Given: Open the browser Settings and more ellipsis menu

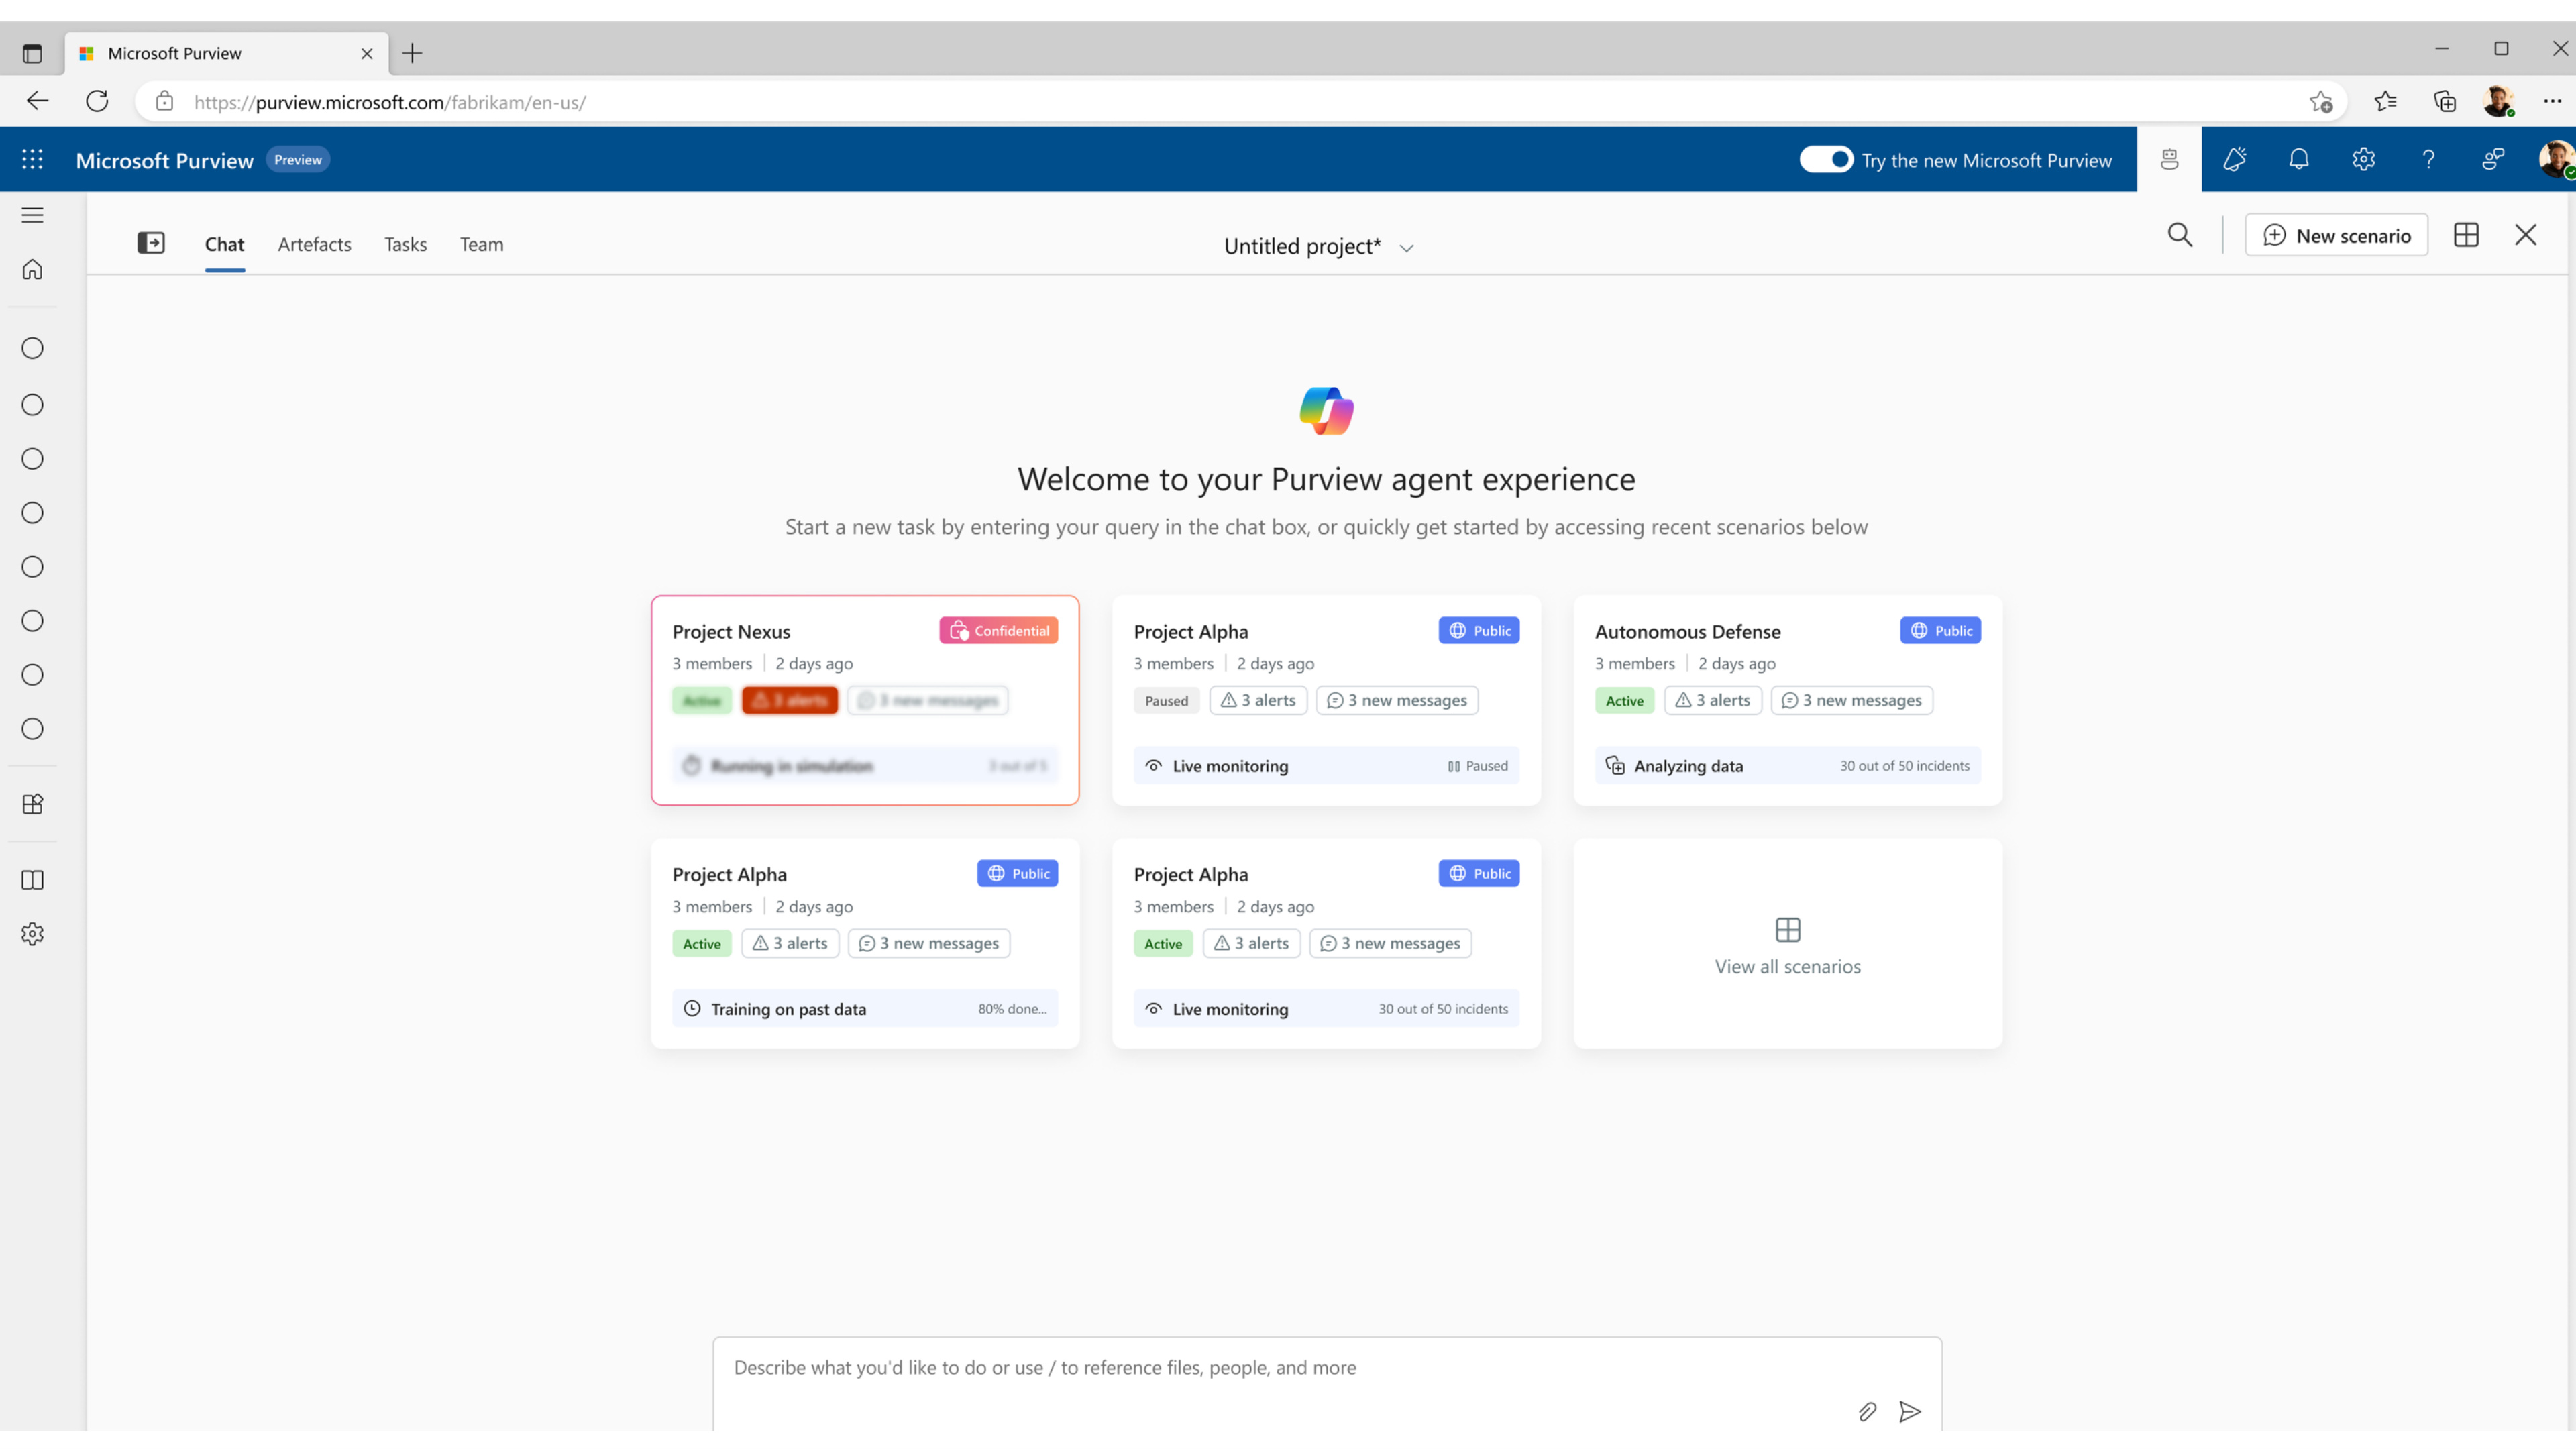Looking at the screenshot, I should pyautogui.click(x=2552, y=101).
